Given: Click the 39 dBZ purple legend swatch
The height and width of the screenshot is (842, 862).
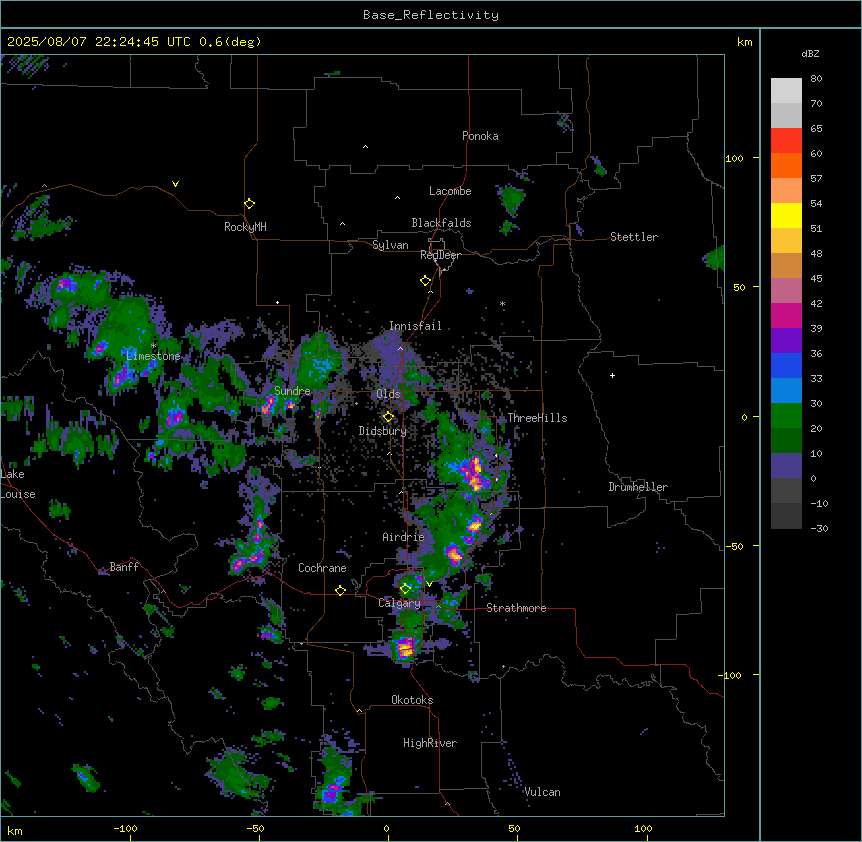Looking at the screenshot, I should pos(786,340).
